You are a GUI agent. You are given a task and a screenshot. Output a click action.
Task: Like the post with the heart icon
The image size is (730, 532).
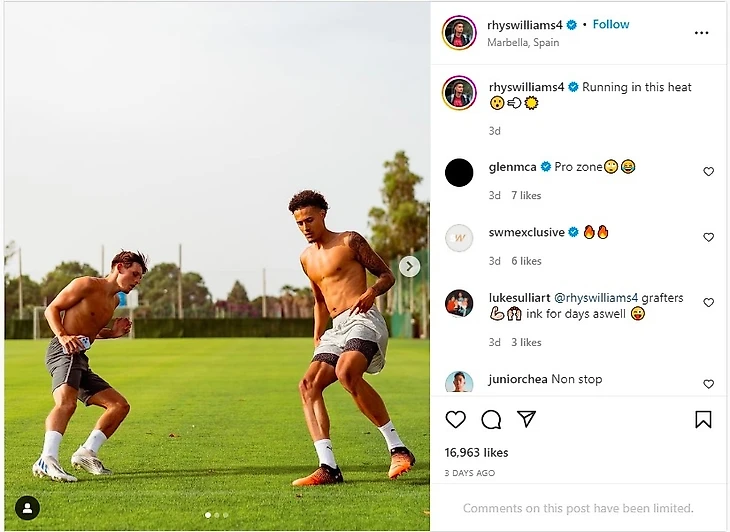(455, 420)
